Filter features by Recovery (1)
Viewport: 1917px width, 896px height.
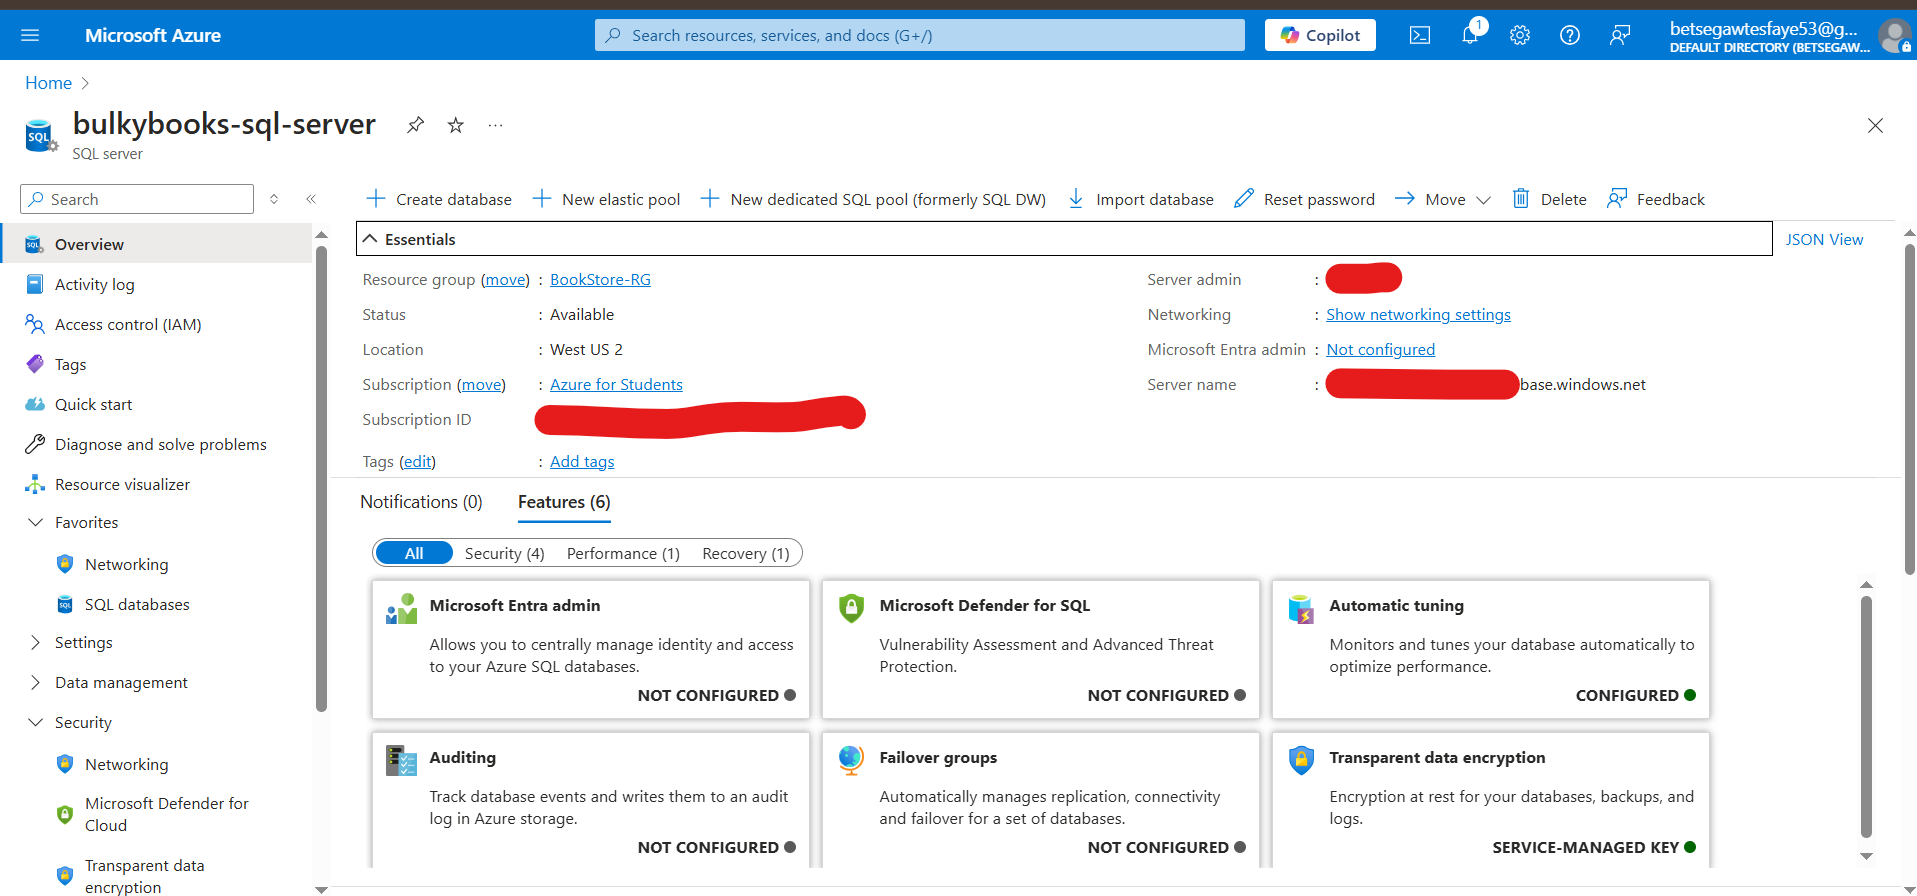click(x=745, y=553)
